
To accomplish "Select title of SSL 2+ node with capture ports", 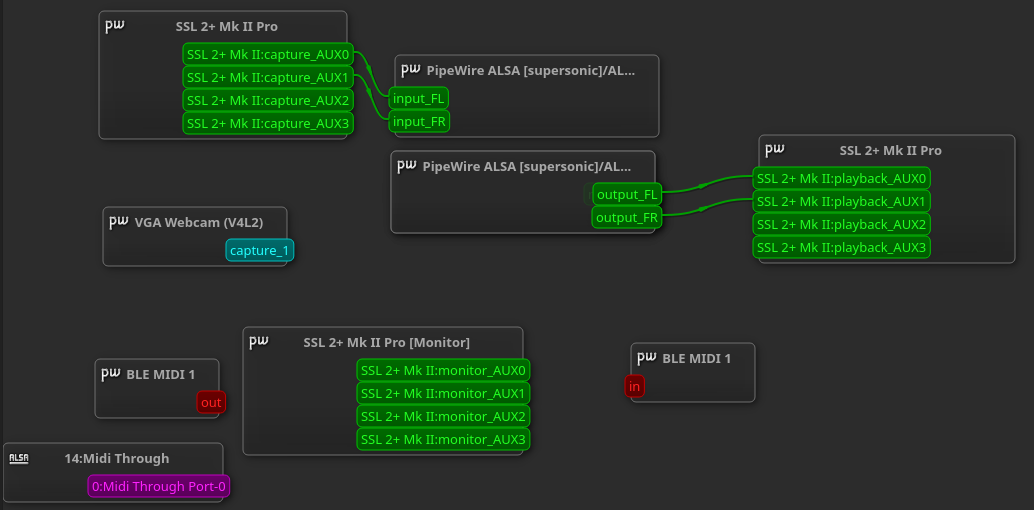I will point(226,26).
